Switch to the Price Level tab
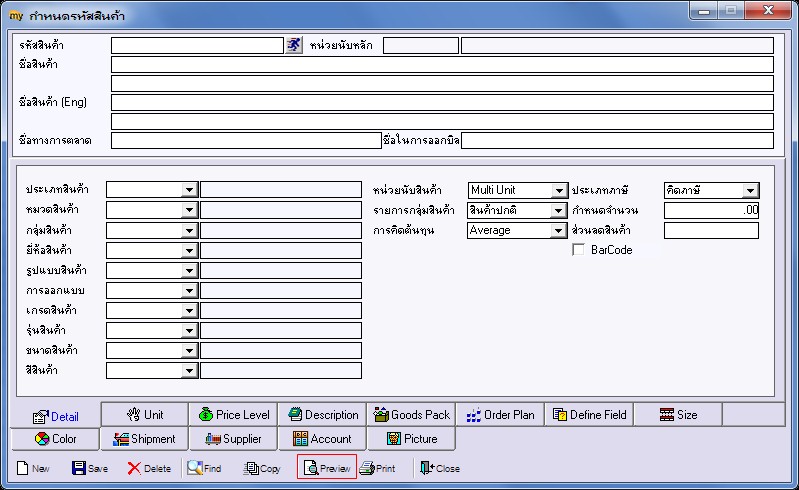The image size is (799, 490). coord(233,415)
